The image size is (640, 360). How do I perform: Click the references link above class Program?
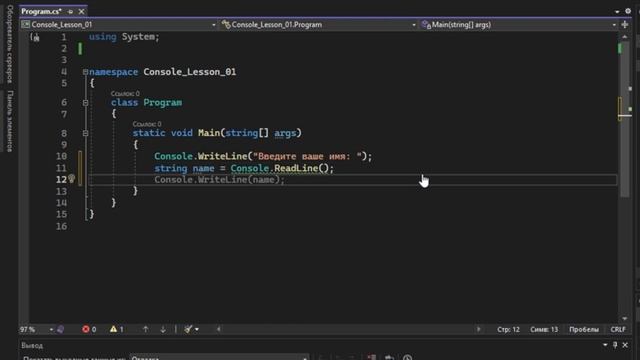(x=125, y=93)
